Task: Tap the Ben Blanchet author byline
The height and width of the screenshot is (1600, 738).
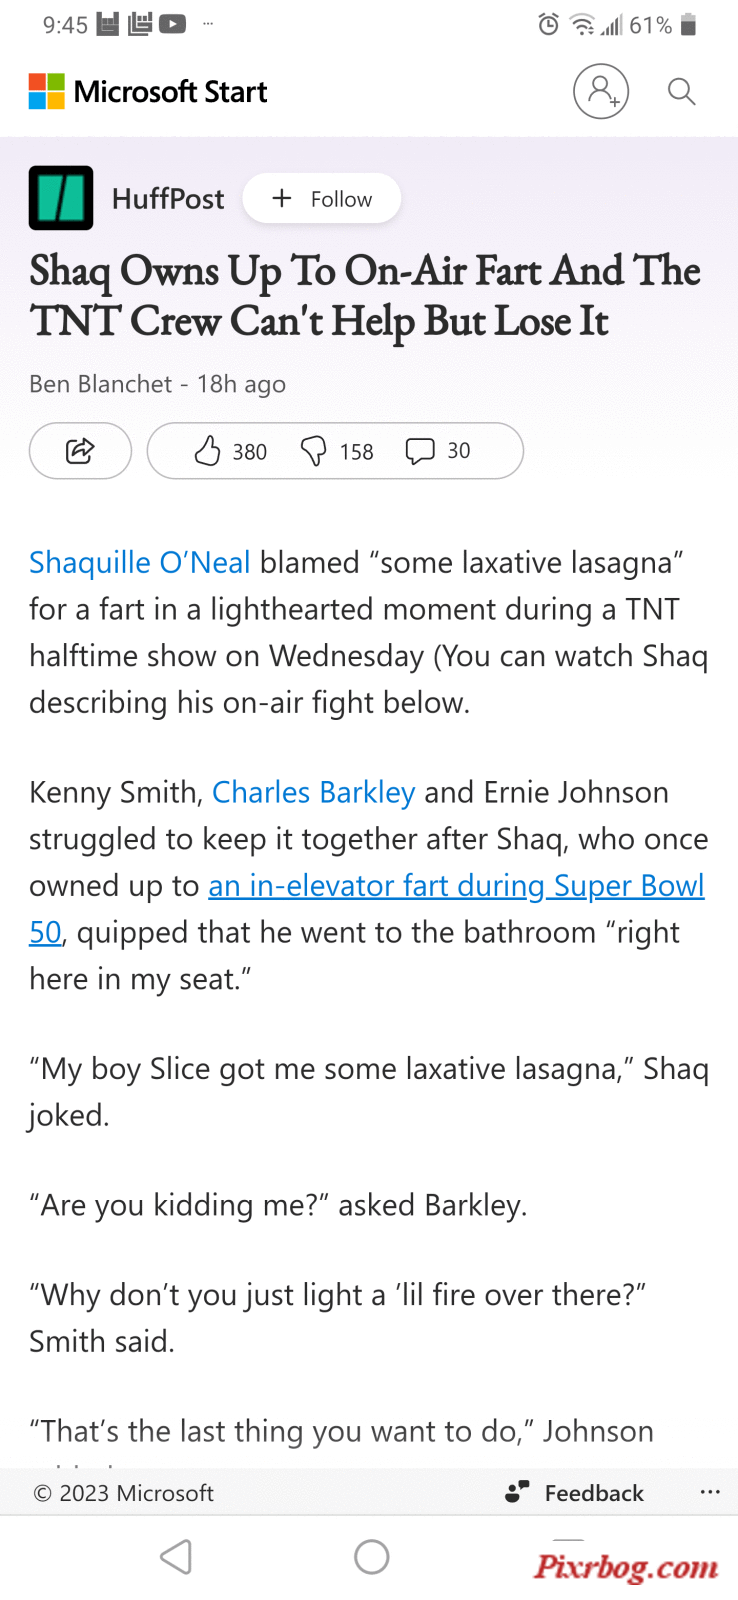Action: pyautogui.click(x=101, y=384)
